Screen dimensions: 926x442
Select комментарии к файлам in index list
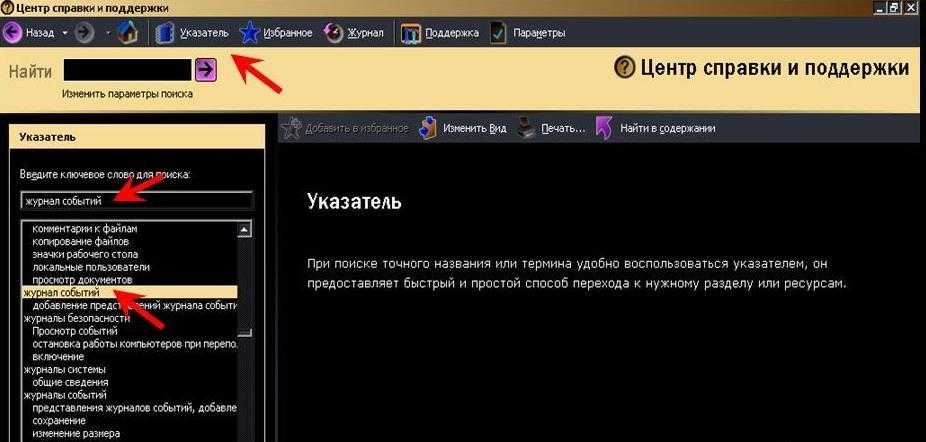click(84, 228)
